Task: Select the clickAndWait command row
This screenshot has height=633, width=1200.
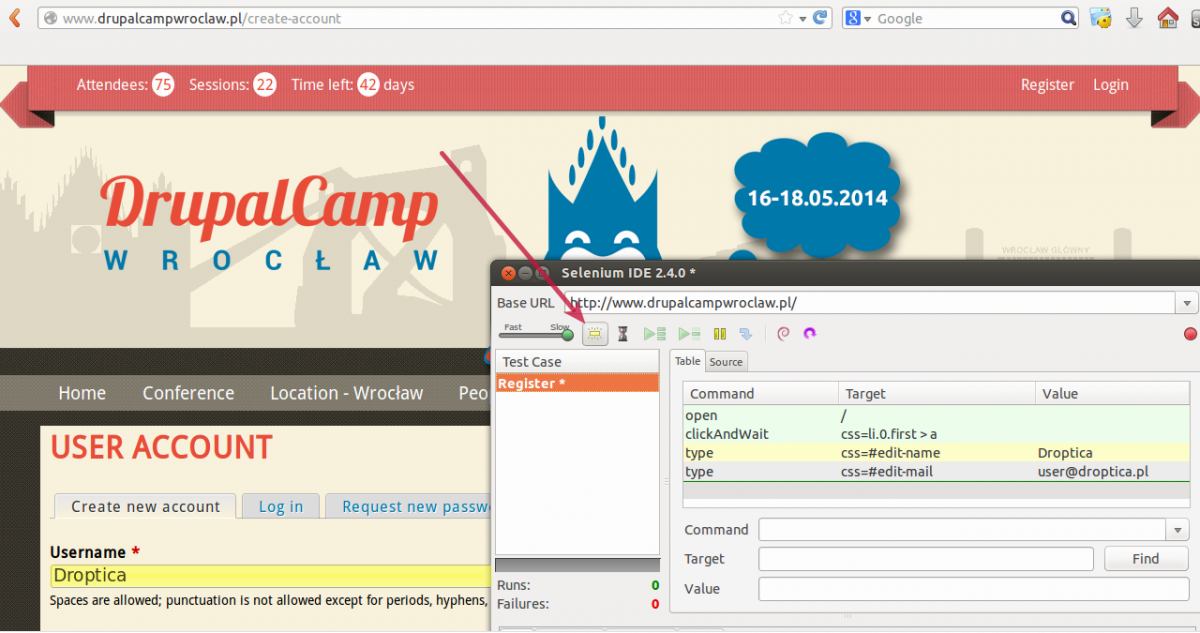Action: pyautogui.click(x=936, y=434)
